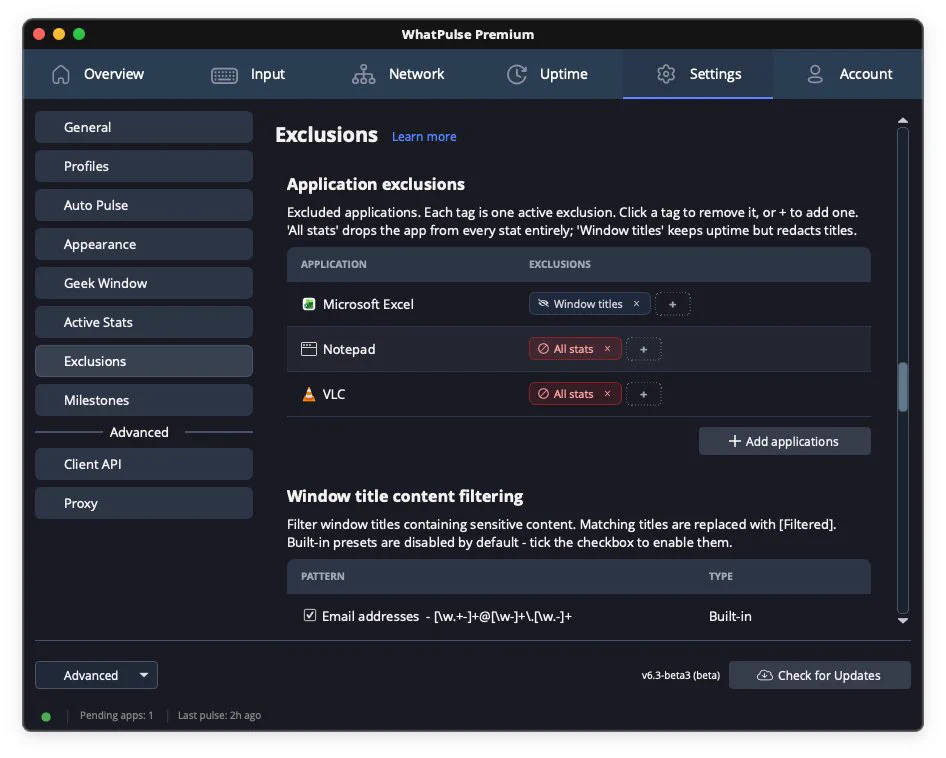The height and width of the screenshot is (758, 946).
Task: Click the TYPE column header
Action: click(x=721, y=576)
